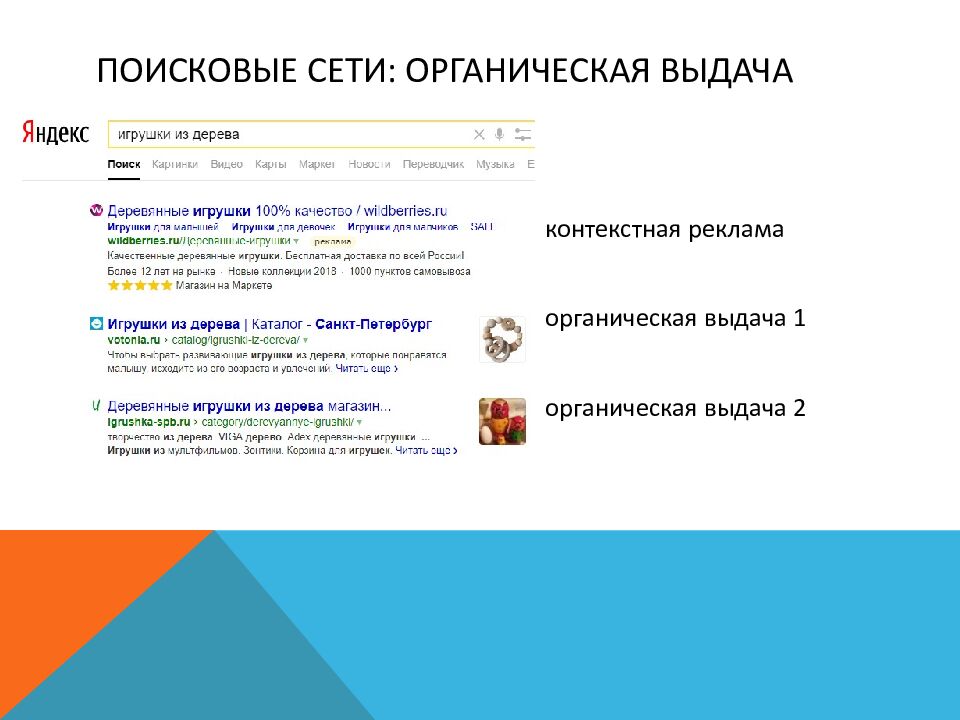The width and height of the screenshot is (960, 720).
Task: Activate voice search microphone icon
Action: click(500, 134)
